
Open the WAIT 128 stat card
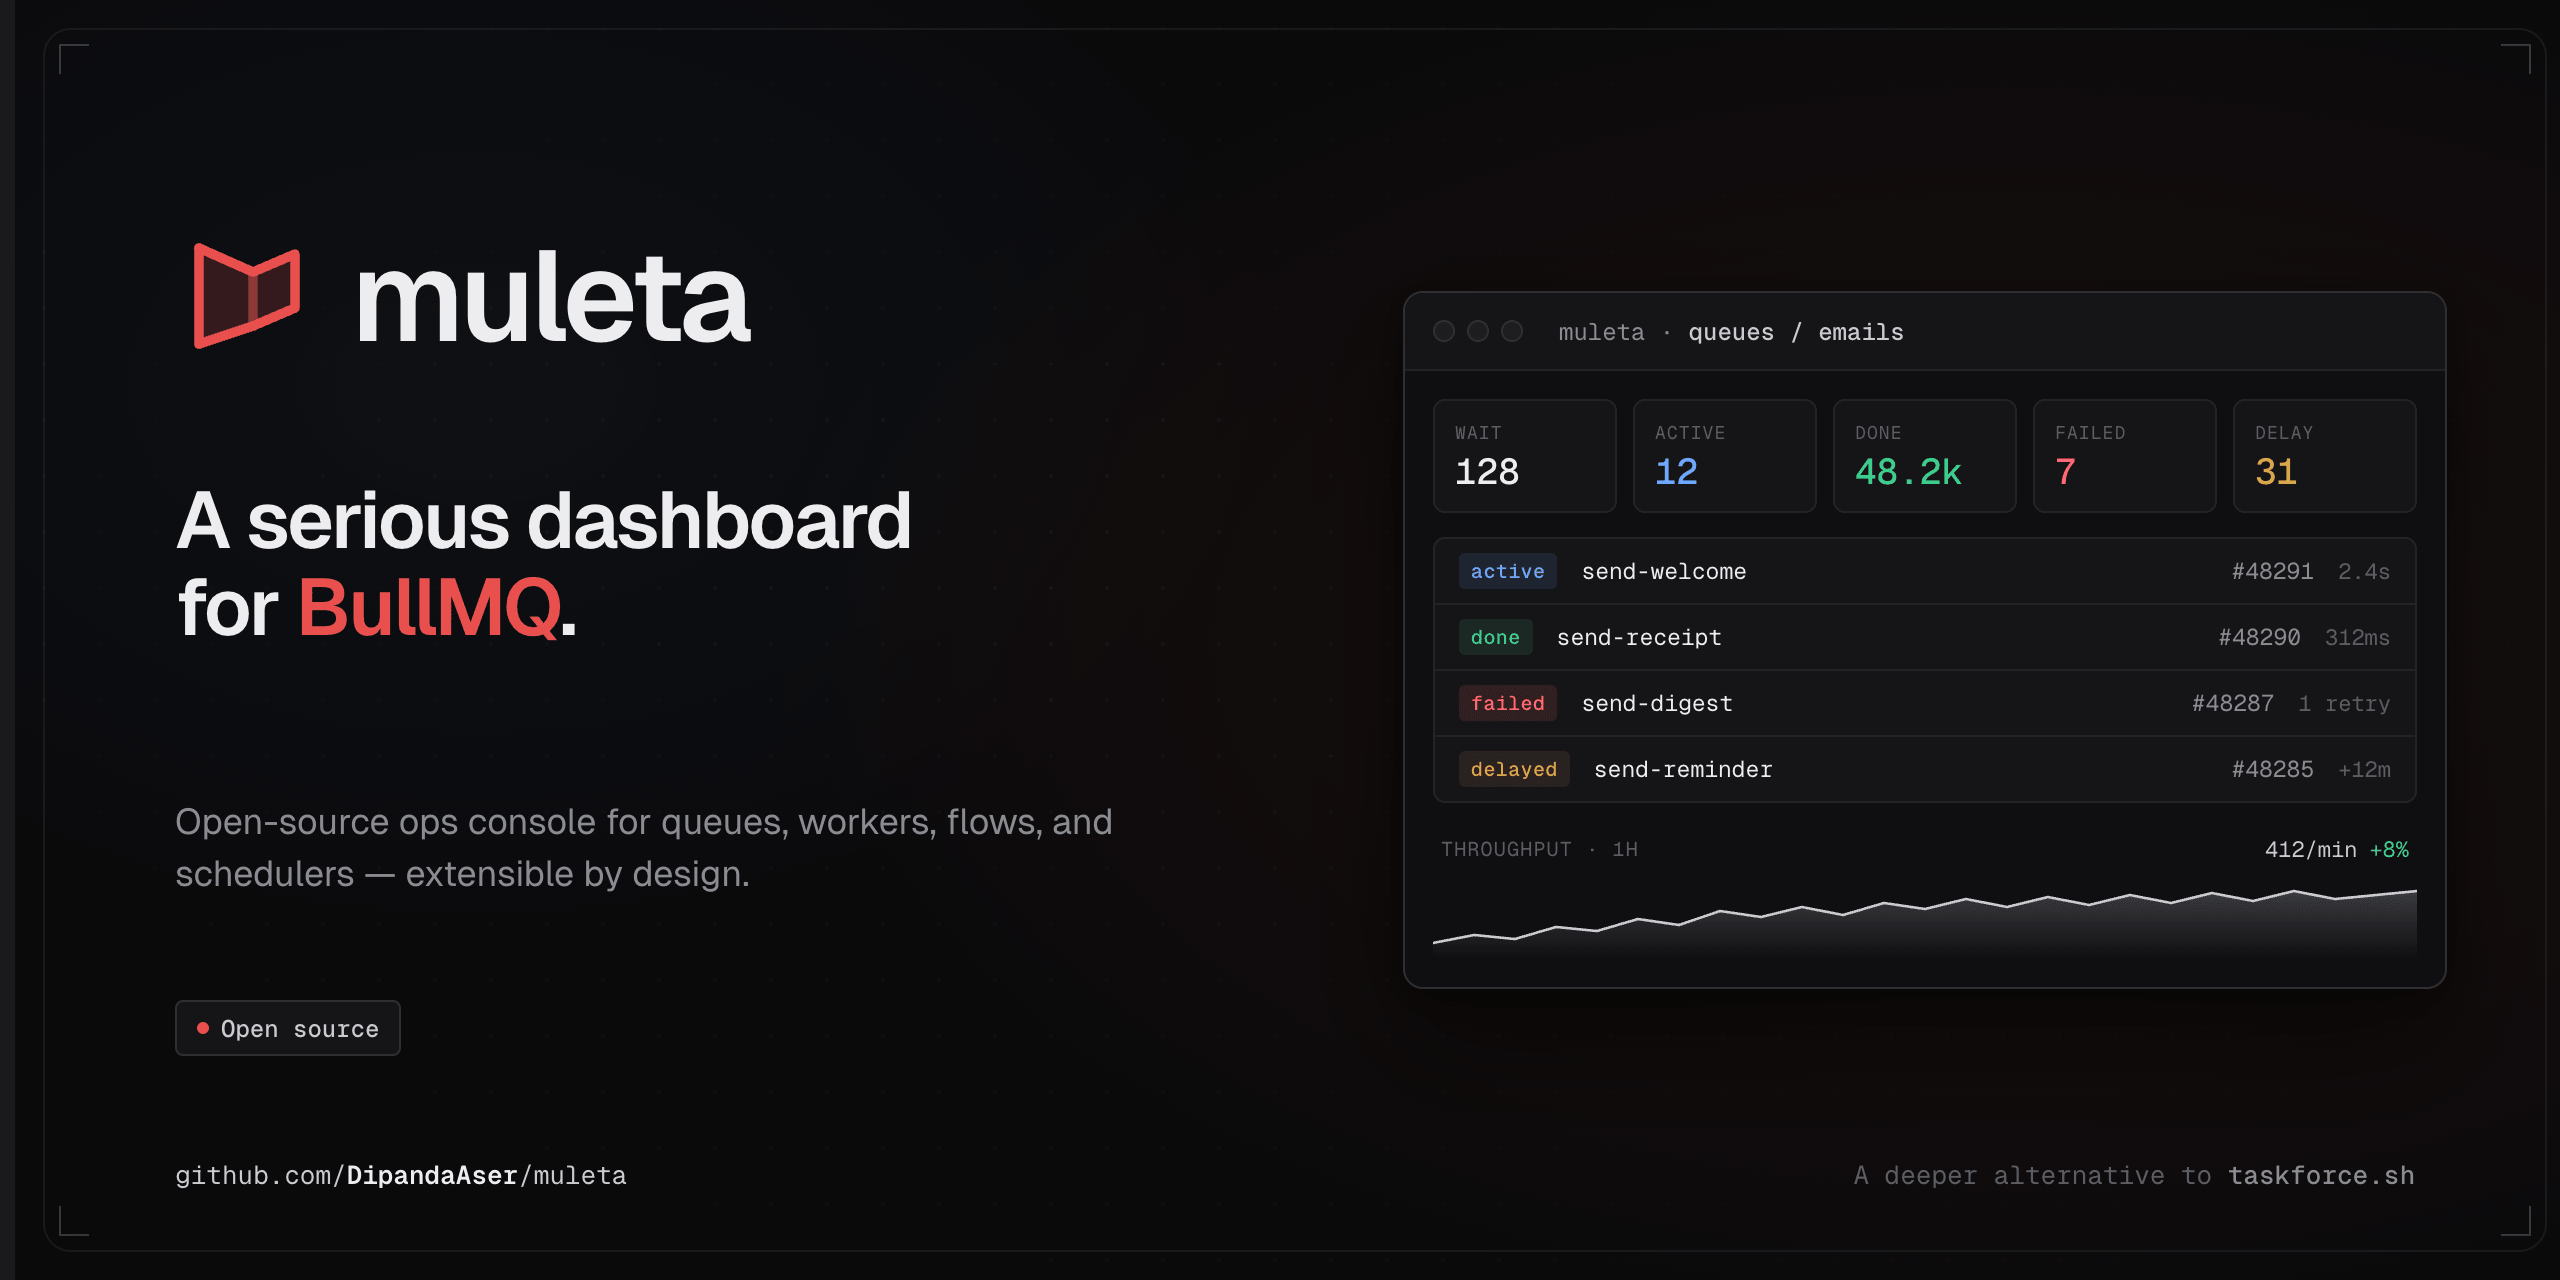1524,456
